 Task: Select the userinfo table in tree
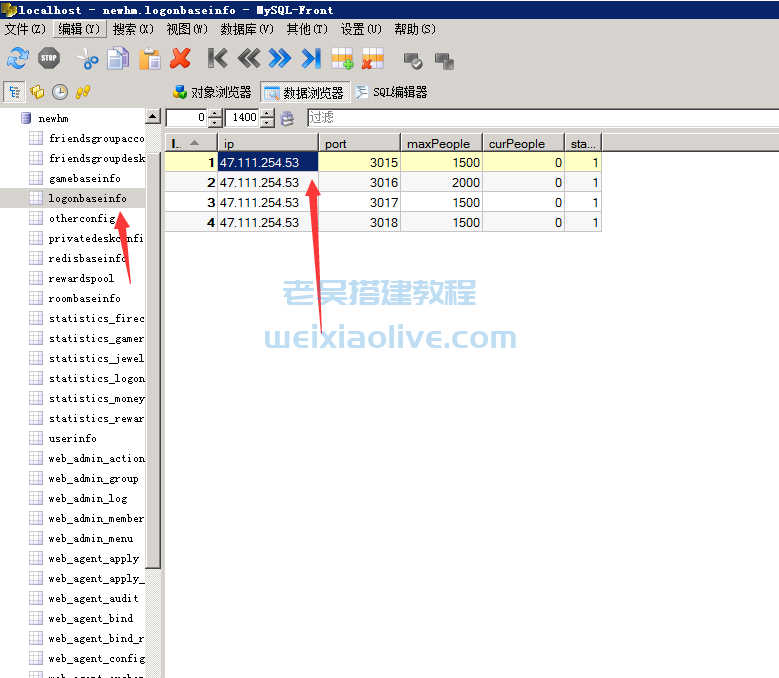tap(72, 438)
